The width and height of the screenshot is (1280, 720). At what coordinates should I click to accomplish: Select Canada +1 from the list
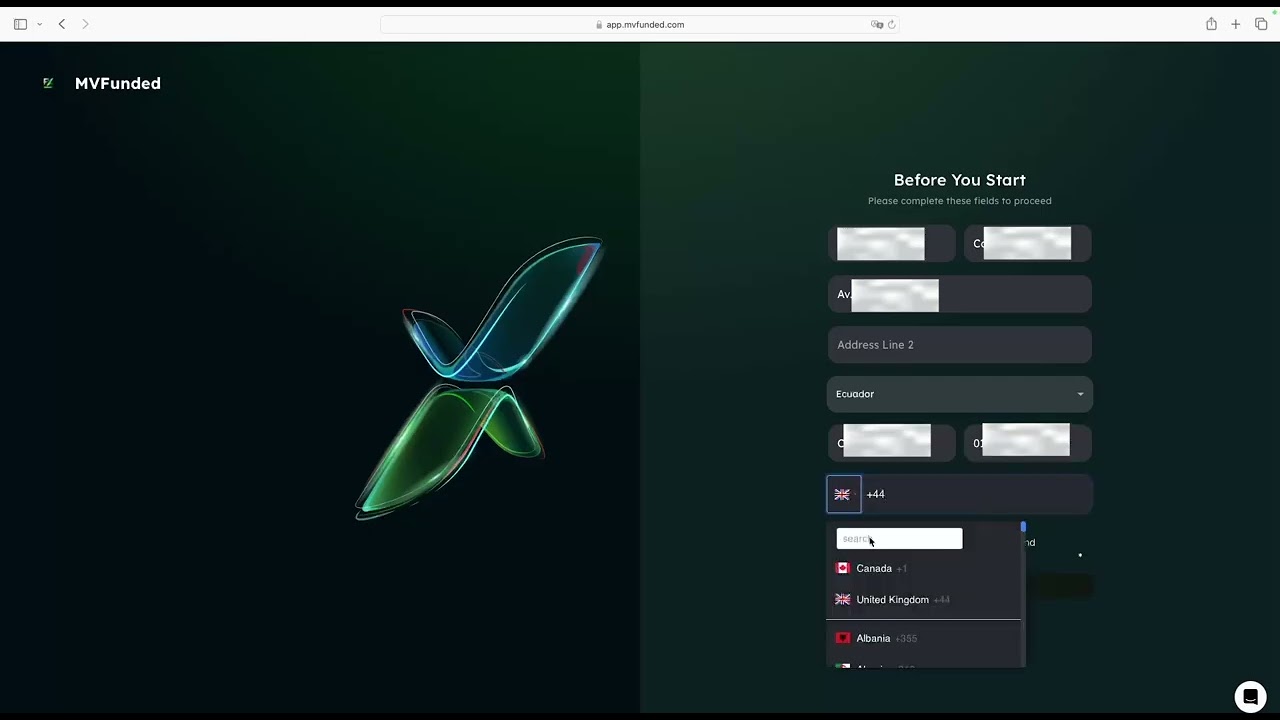[x=923, y=568]
